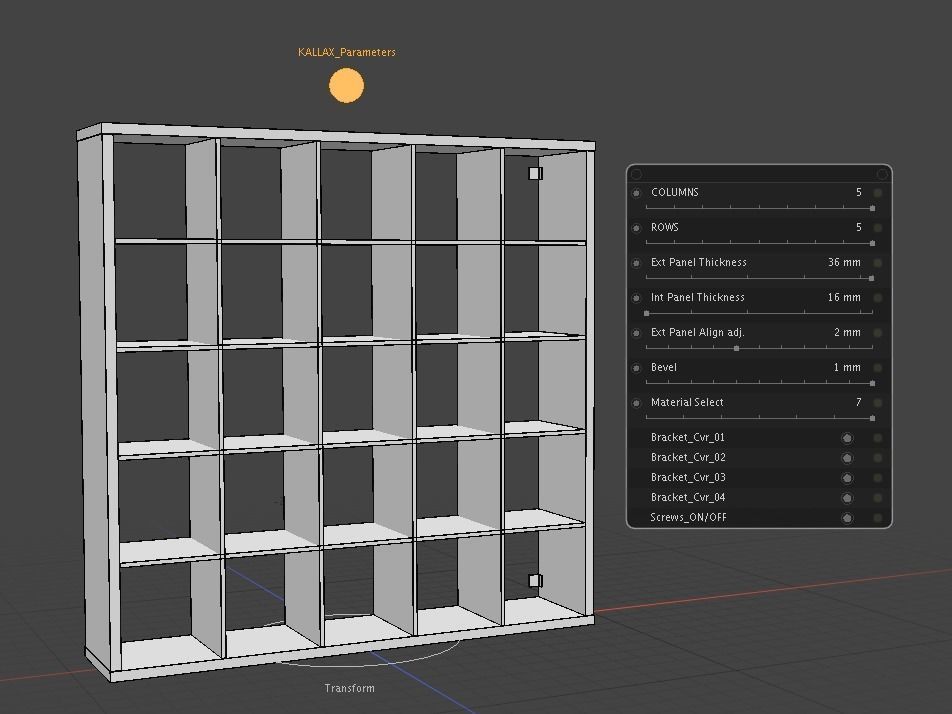
Task: Click the icon left of Ext Panel Align adj.
Action: coord(634,332)
